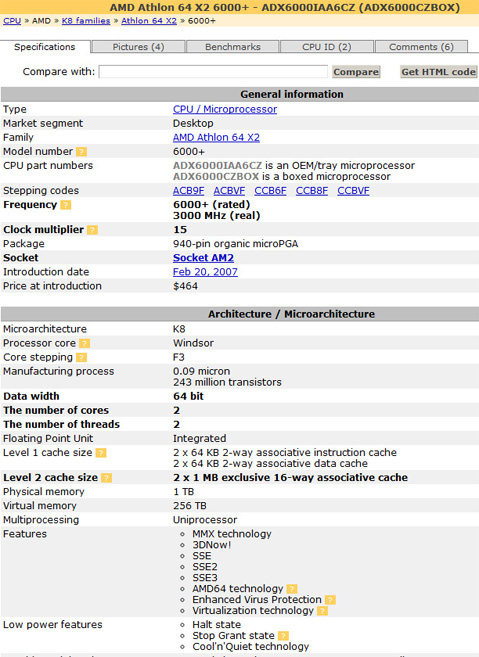Click help icon next to Frequency
This screenshot has height=657, width=479.
point(66,205)
